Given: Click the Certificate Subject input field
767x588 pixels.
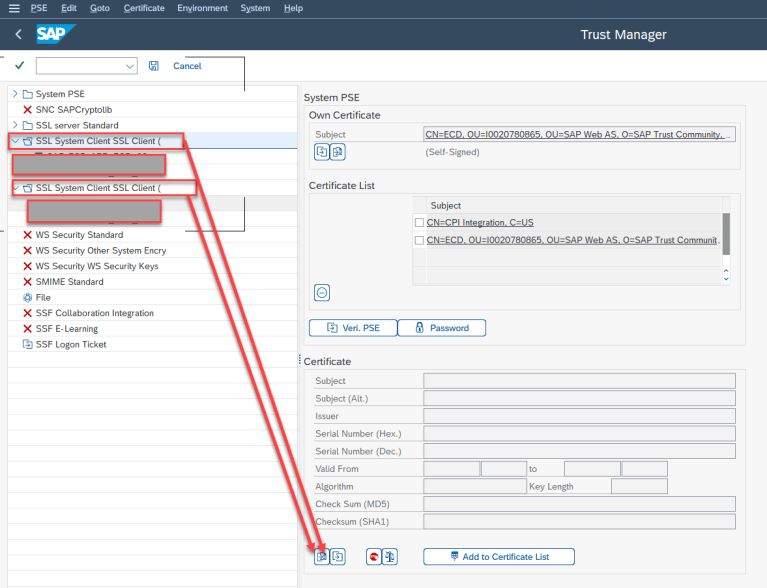Looking at the screenshot, I should (x=579, y=381).
